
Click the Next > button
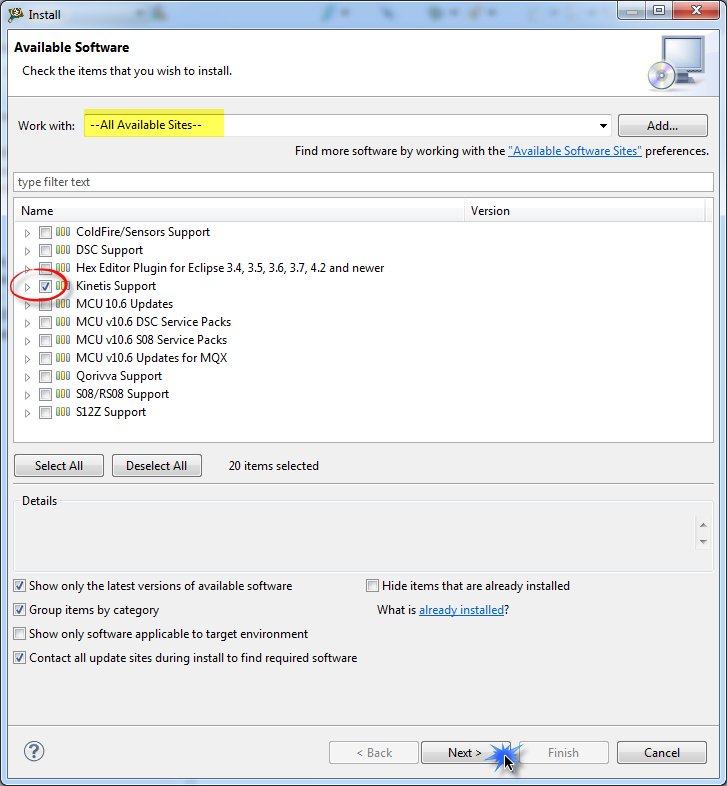[x=465, y=752]
